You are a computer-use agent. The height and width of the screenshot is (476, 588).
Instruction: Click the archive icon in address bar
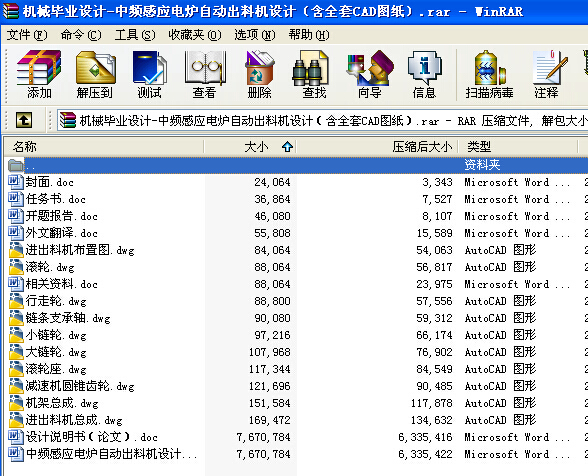pyautogui.click(x=68, y=121)
